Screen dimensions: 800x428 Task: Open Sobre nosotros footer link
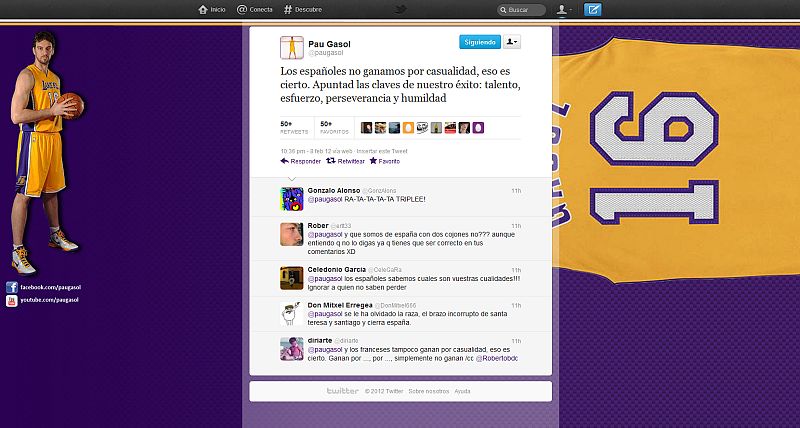[x=428, y=391]
